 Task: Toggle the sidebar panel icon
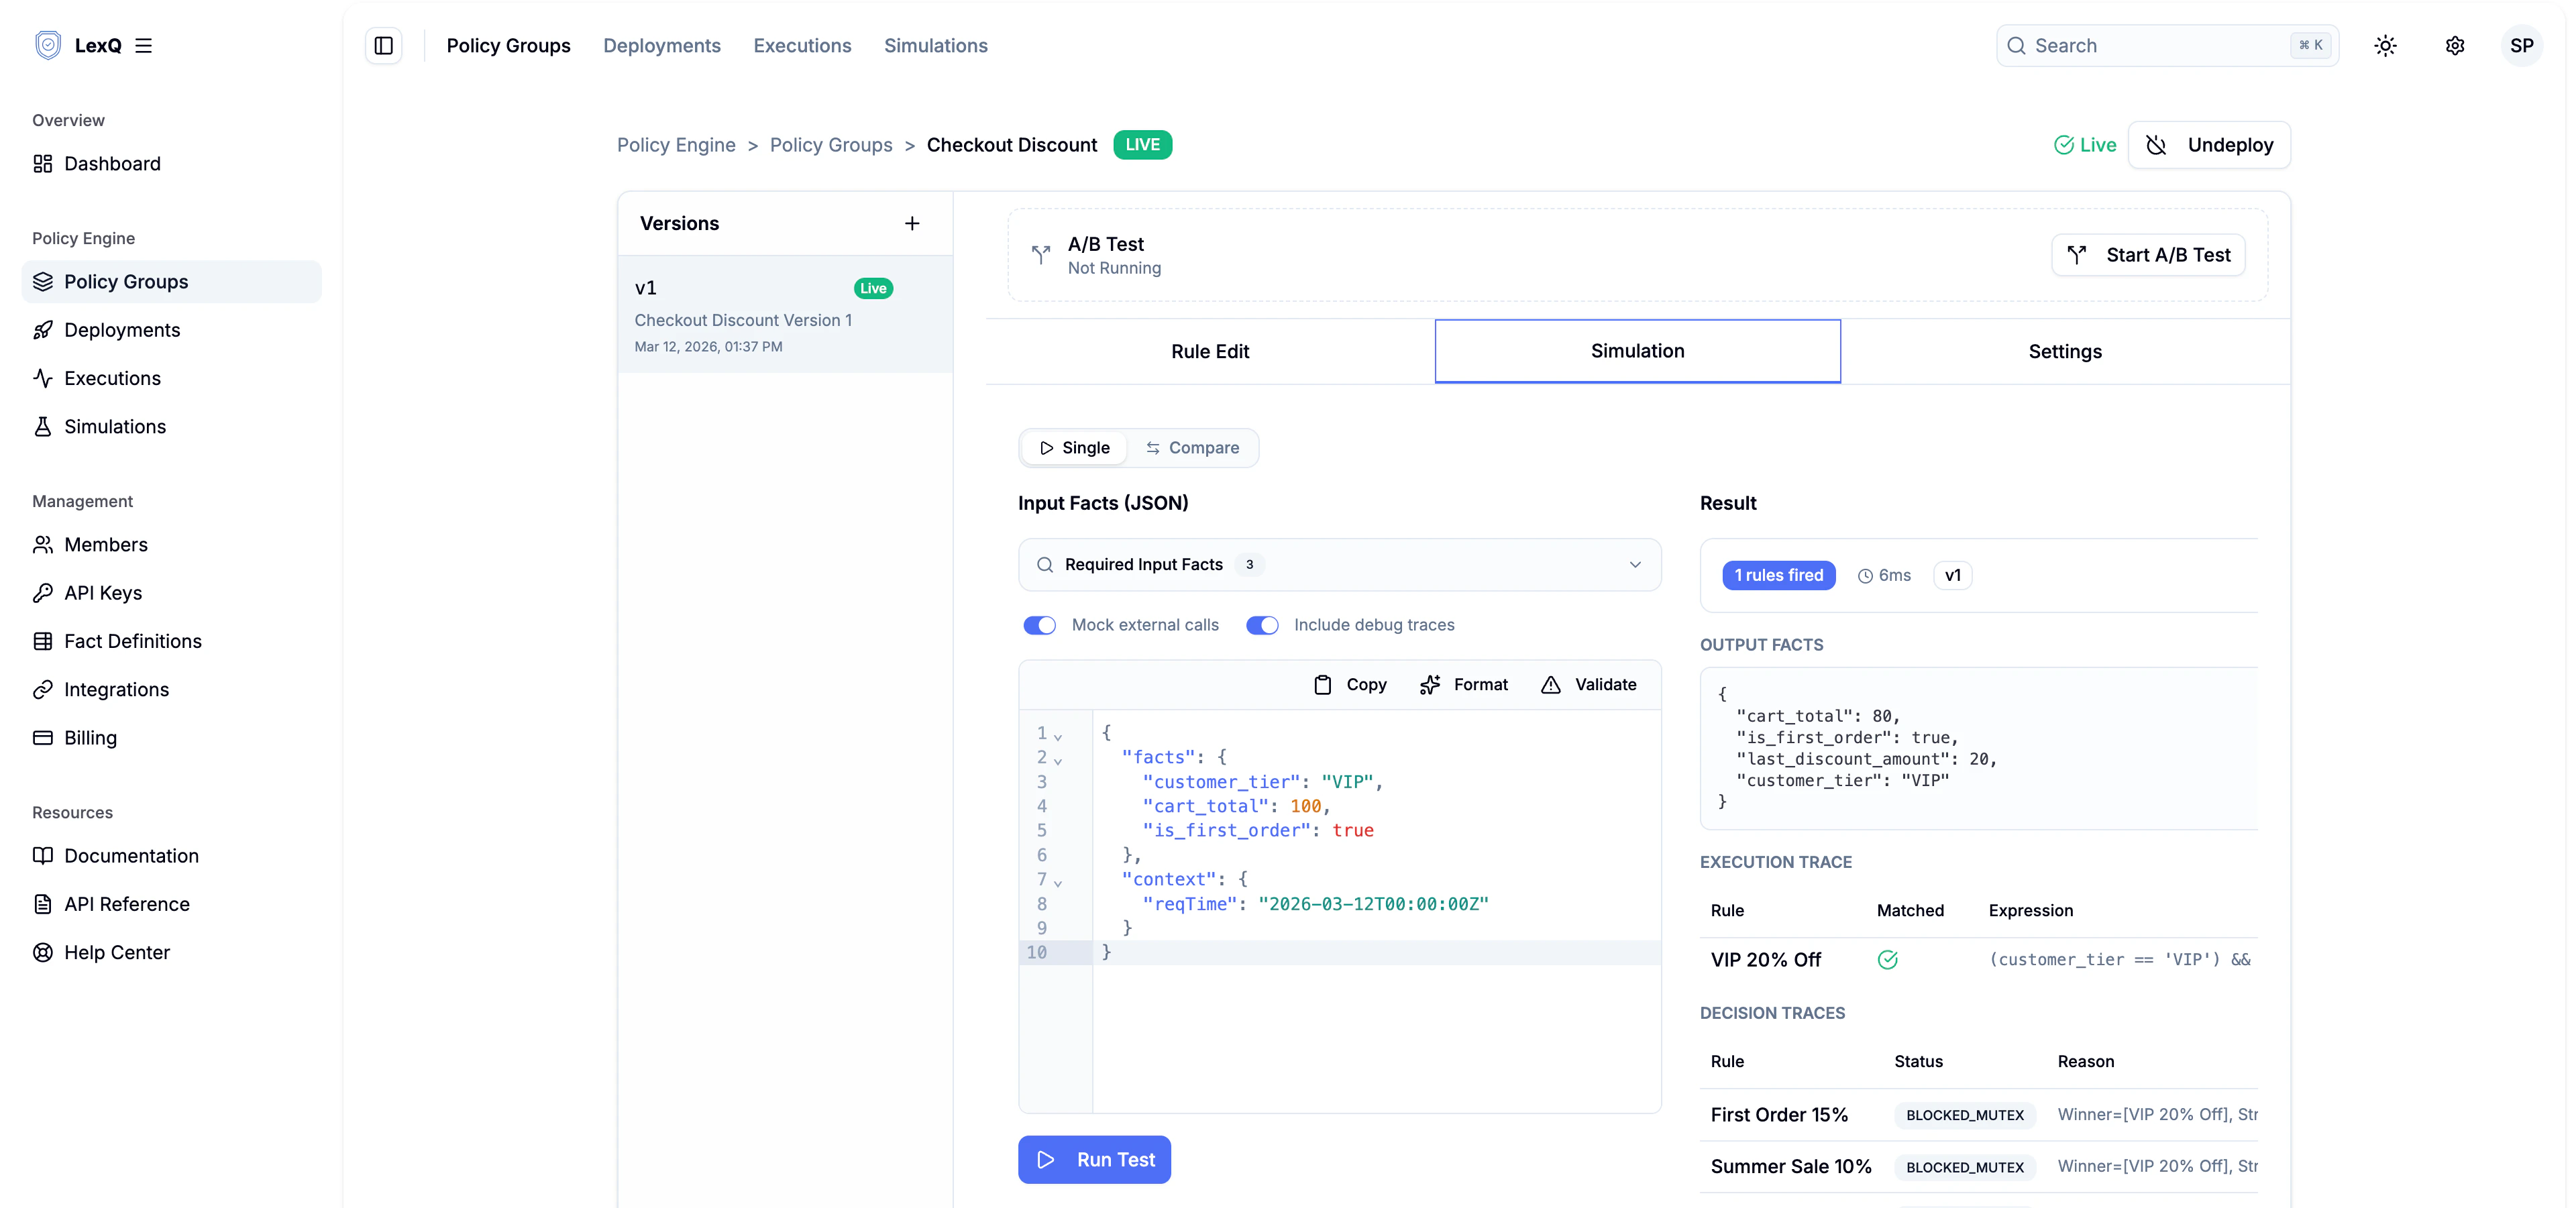(x=384, y=46)
